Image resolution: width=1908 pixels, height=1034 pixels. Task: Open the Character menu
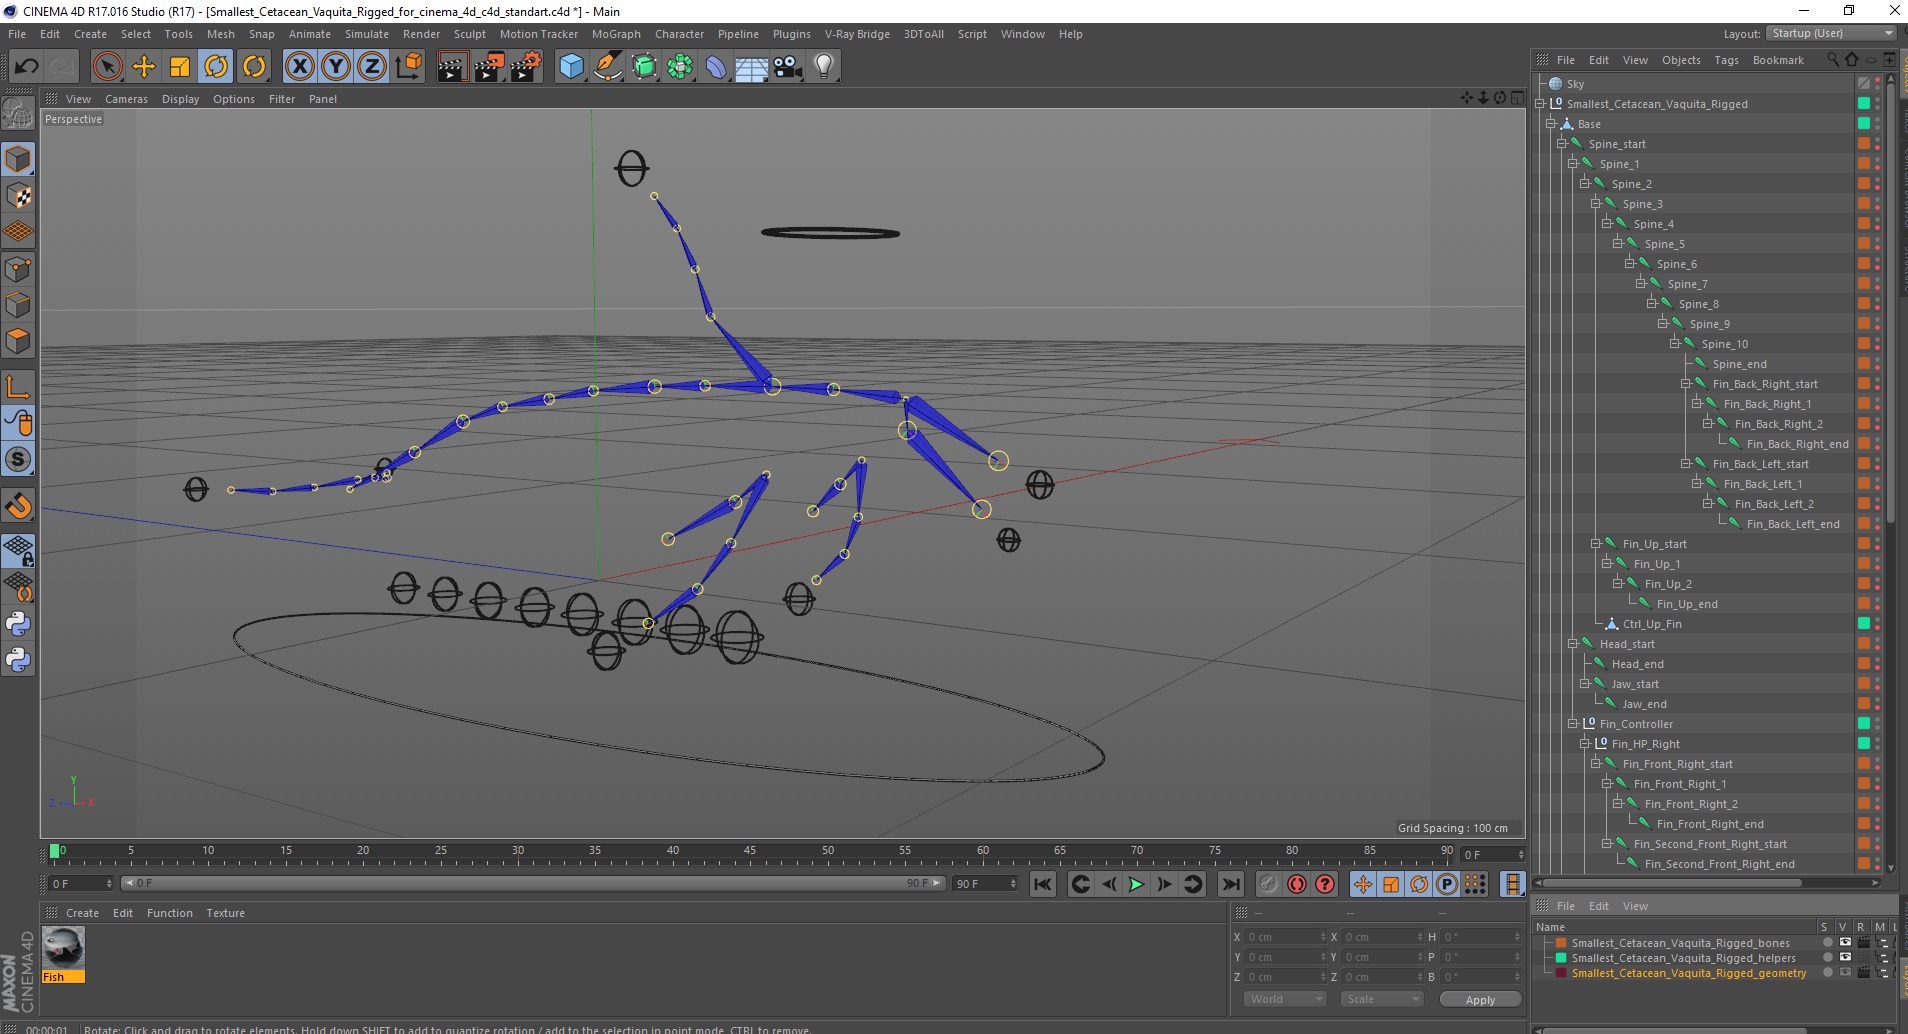[679, 34]
